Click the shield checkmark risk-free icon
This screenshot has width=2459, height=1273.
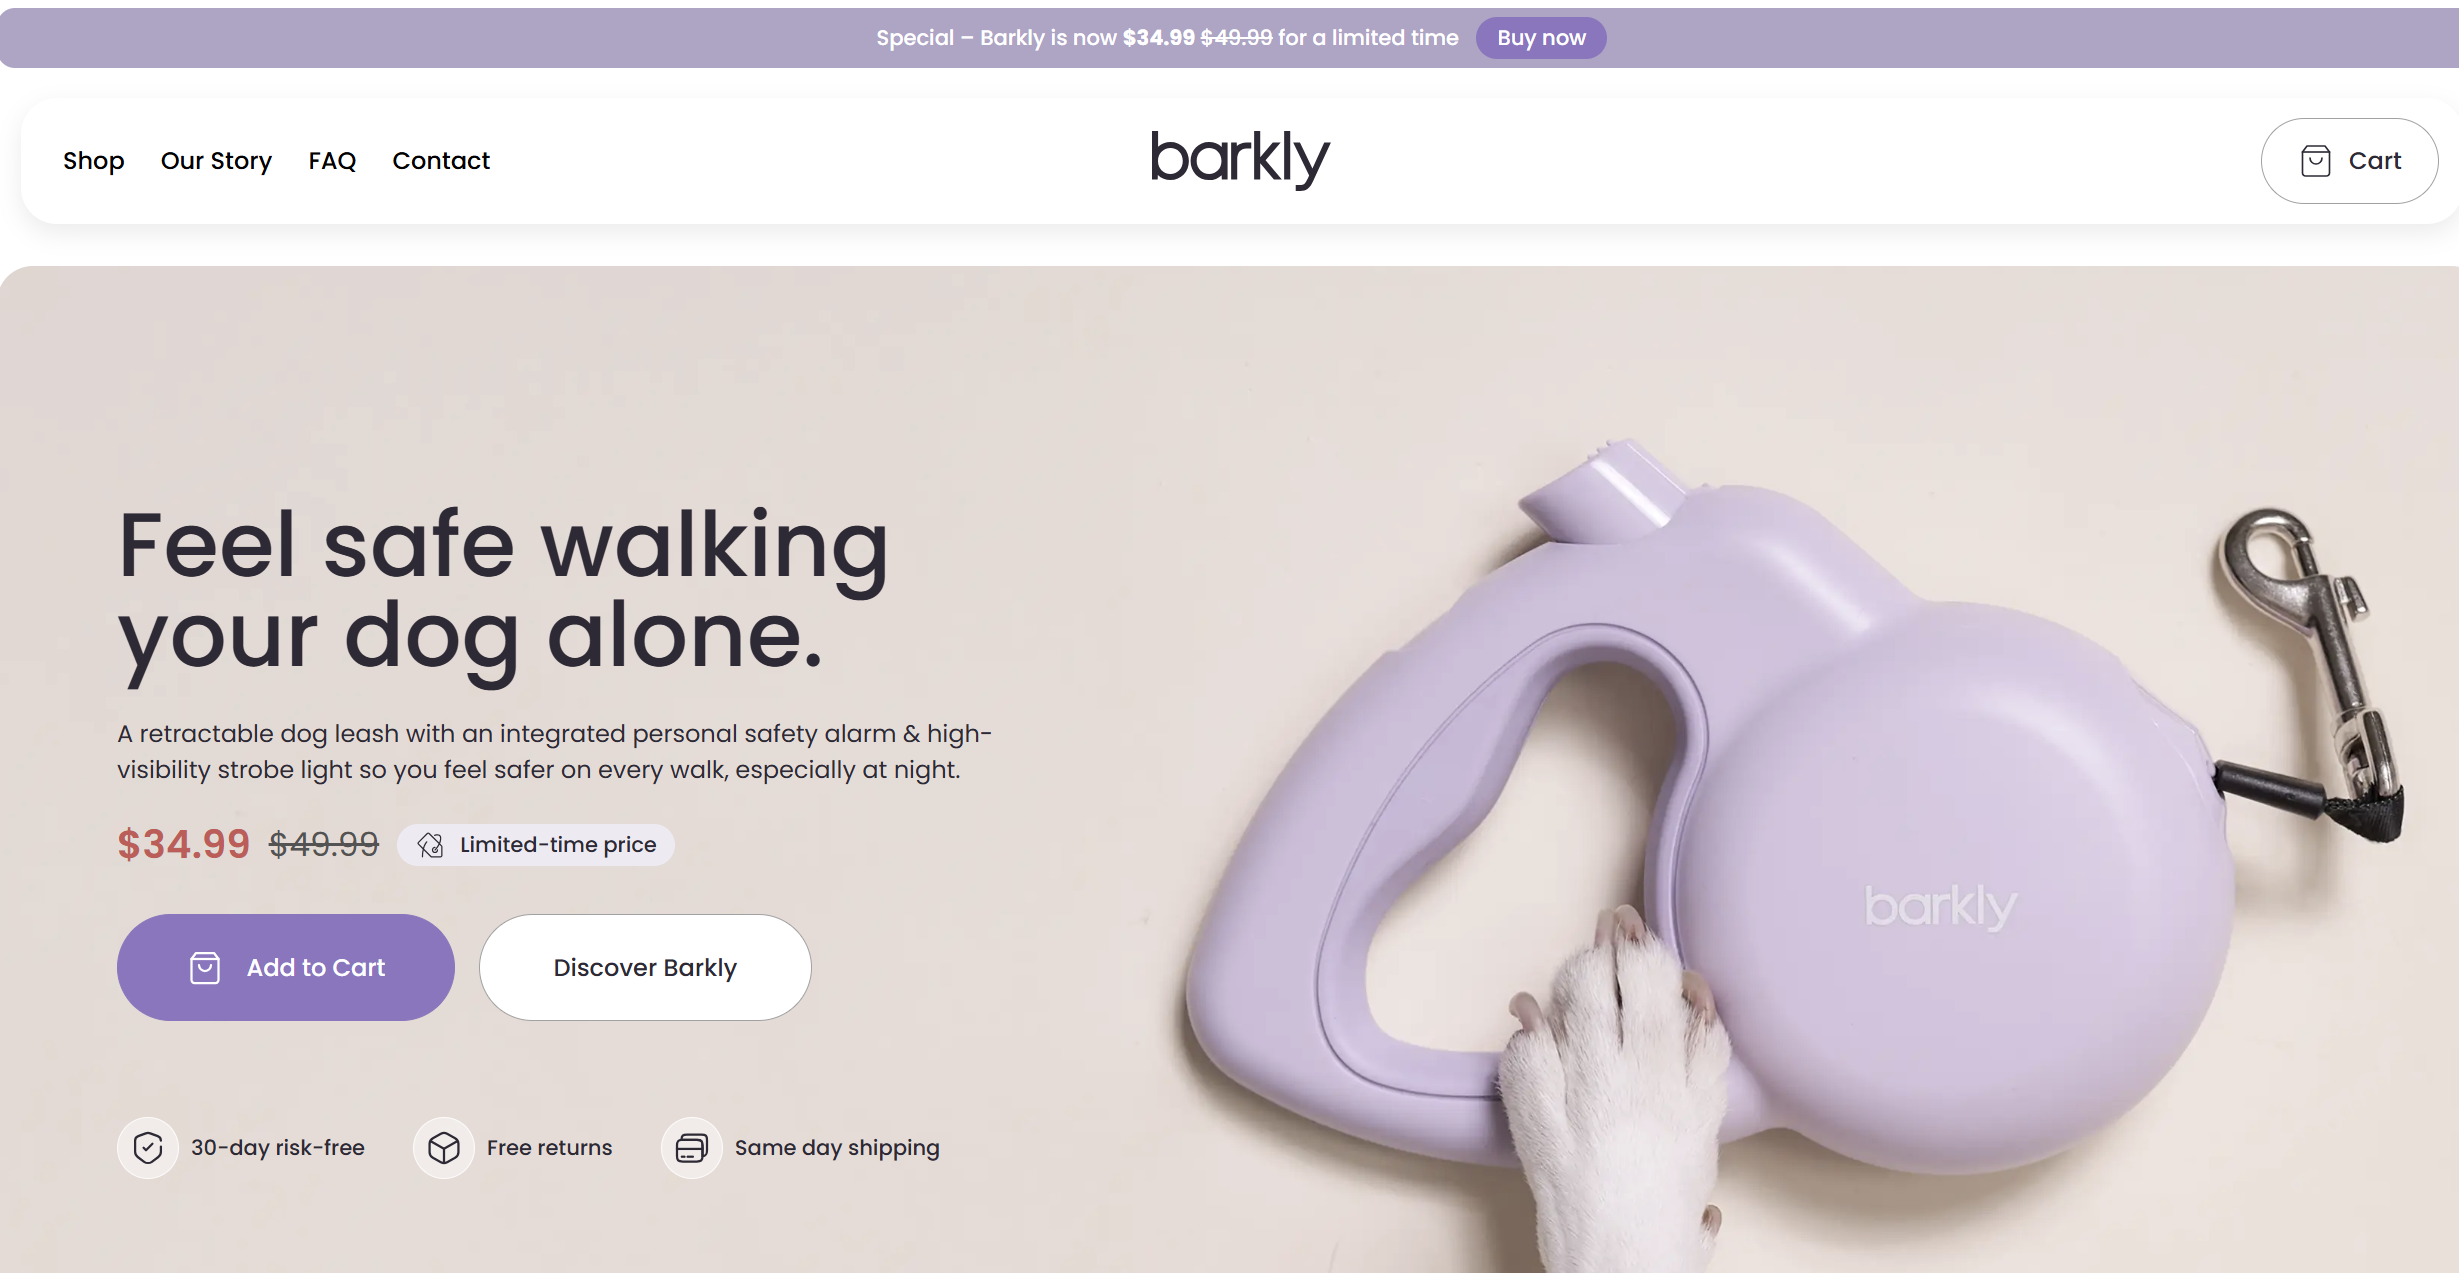148,1148
